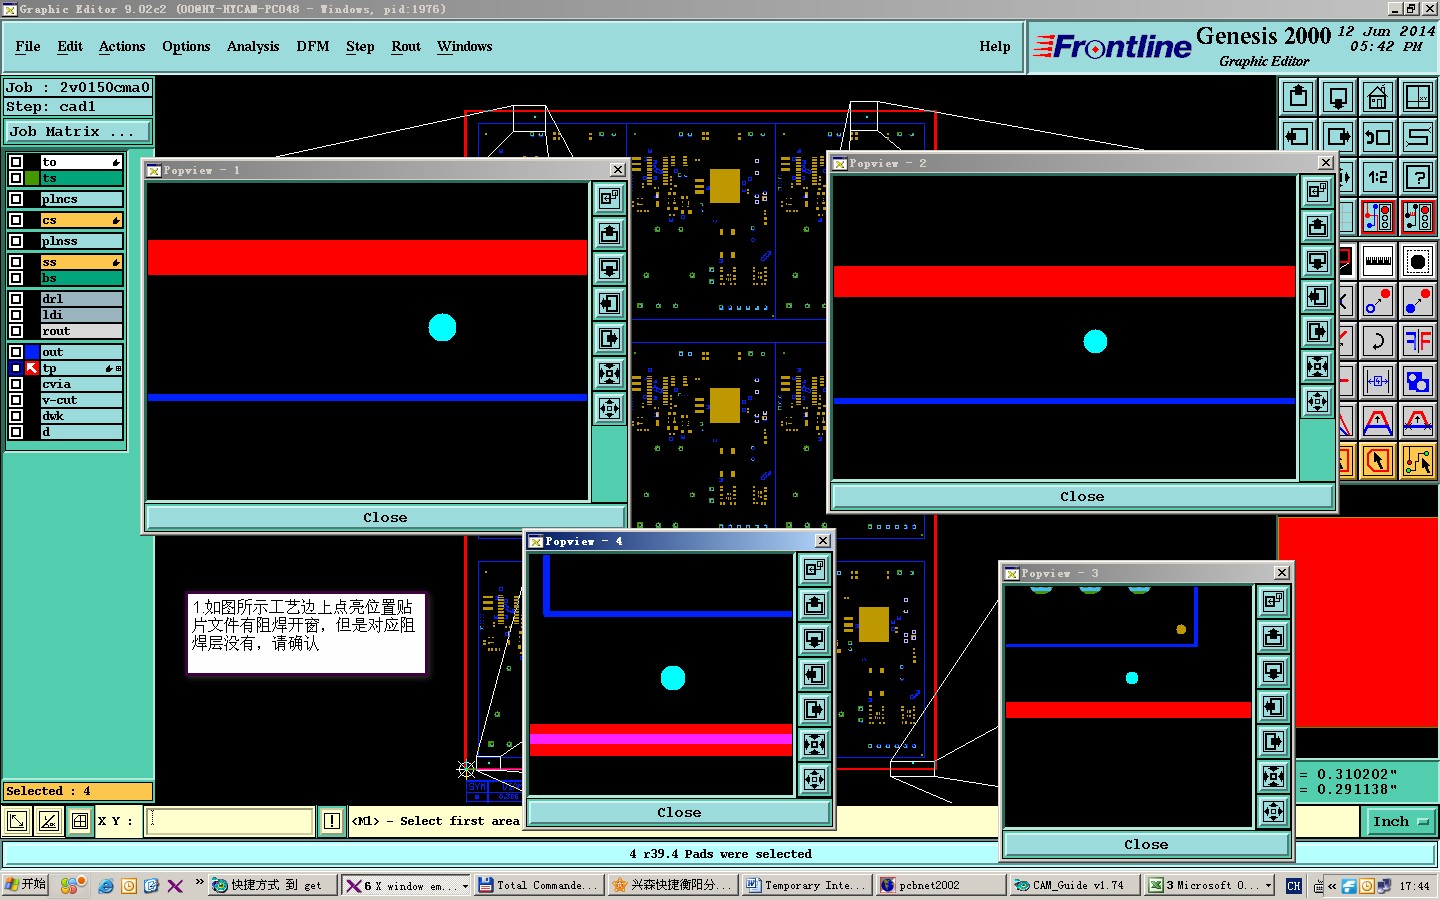Open the Analysis menu
Viewport: 1440px width, 900px height.
point(253,46)
